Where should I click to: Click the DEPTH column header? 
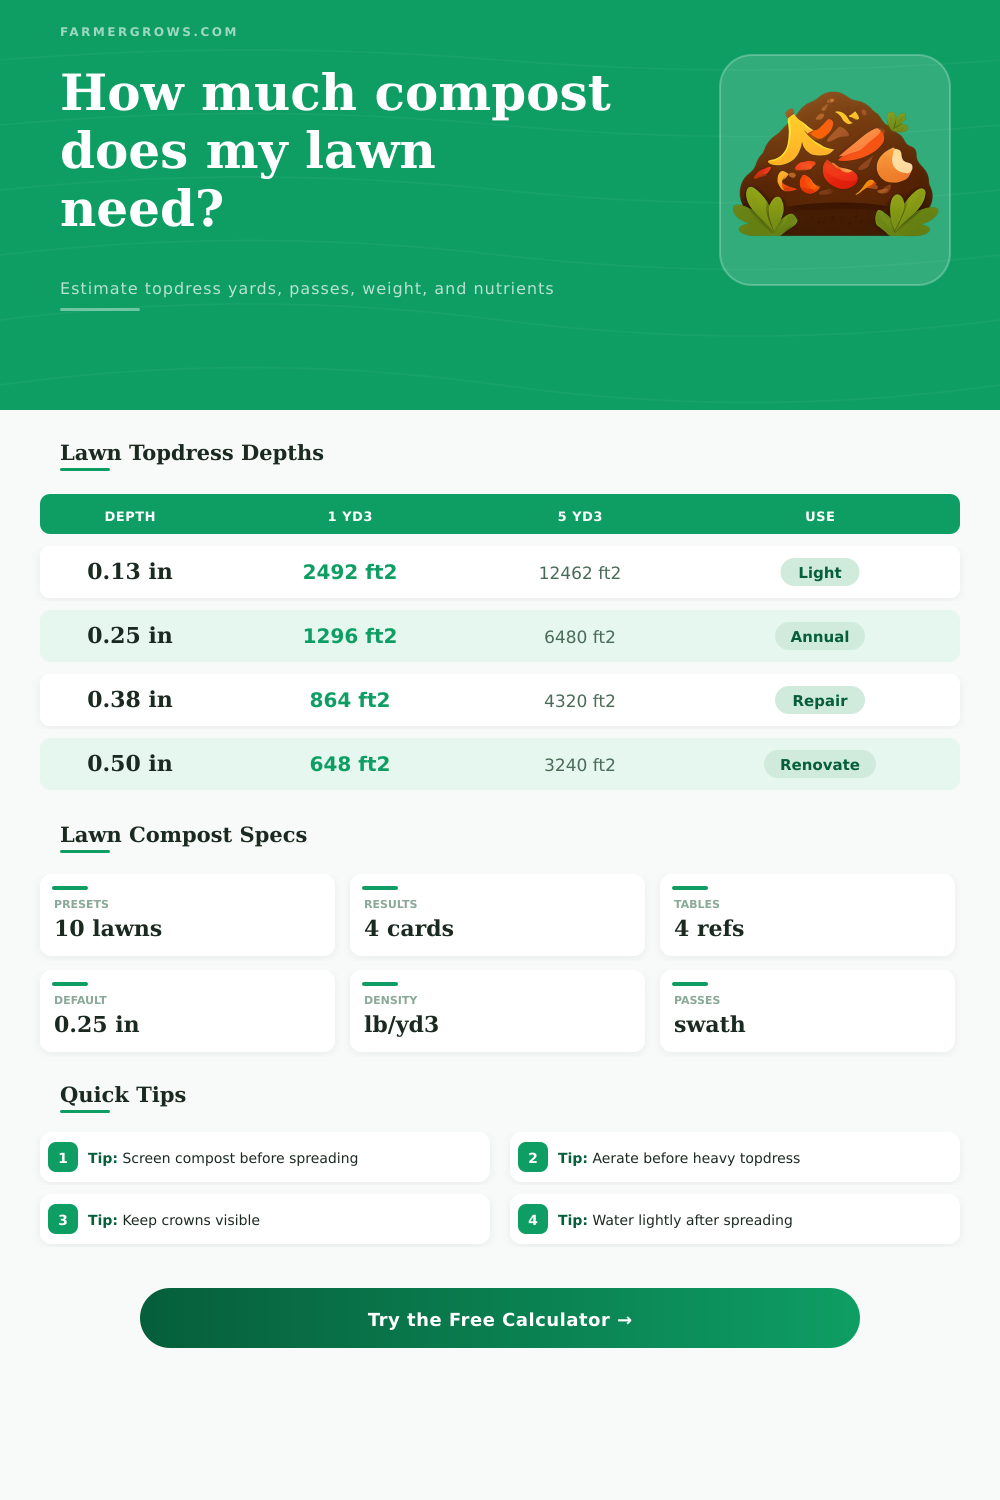coord(130,516)
